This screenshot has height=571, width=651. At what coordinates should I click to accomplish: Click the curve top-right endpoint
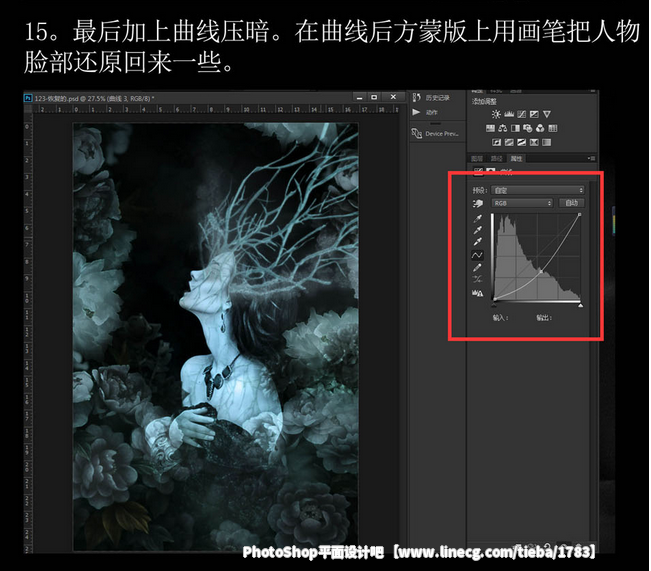click(580, 215)
